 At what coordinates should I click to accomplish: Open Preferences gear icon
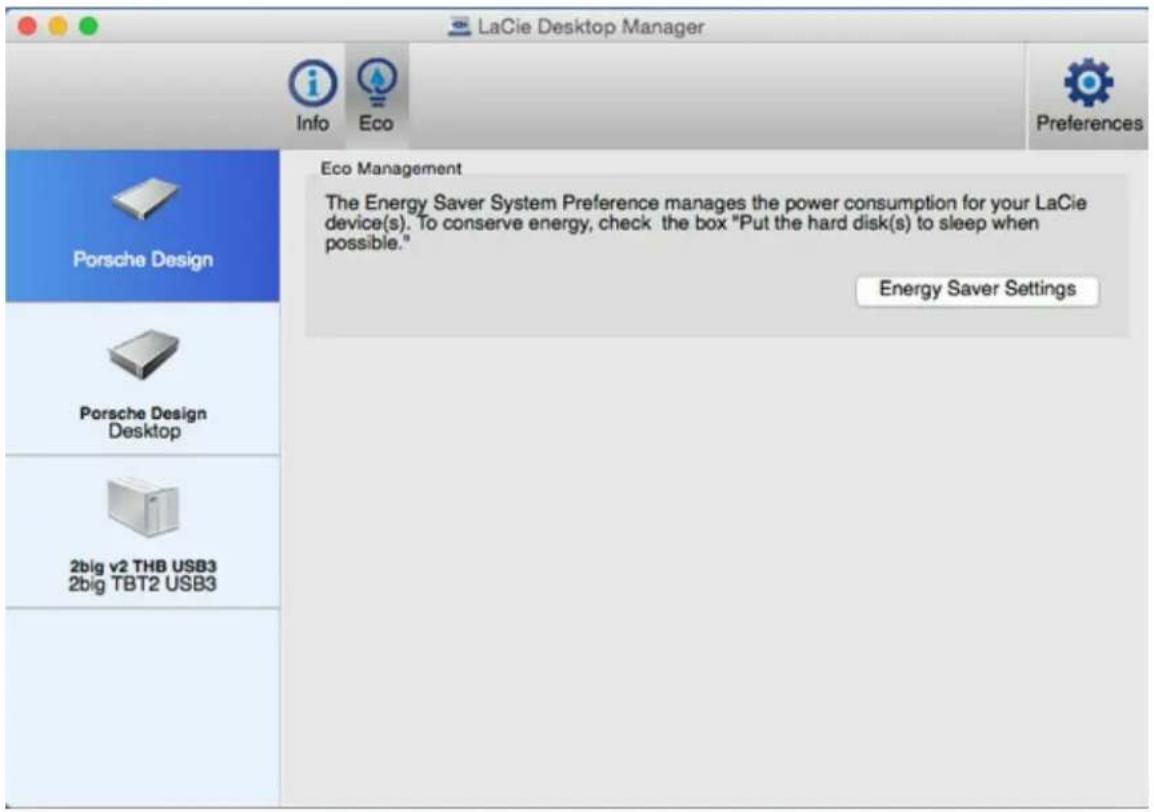[x=1088, y=82]
